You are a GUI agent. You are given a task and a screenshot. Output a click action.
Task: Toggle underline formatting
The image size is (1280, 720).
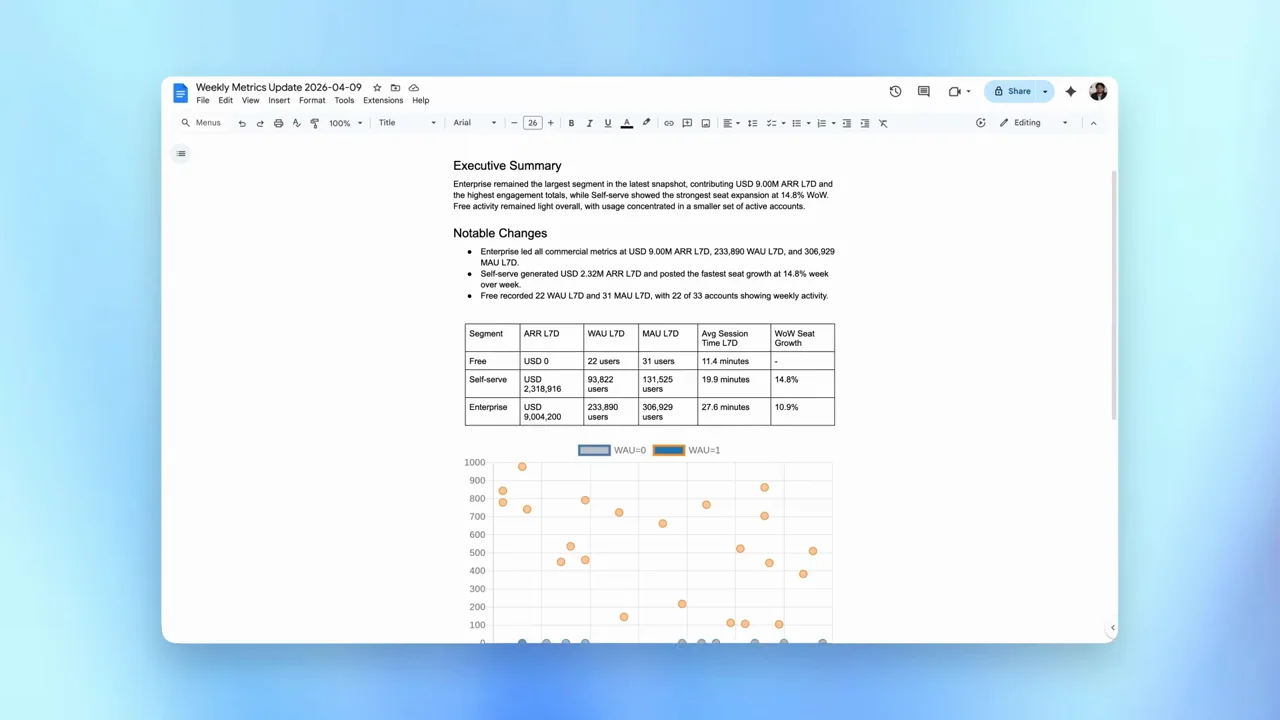click(607, 123)
